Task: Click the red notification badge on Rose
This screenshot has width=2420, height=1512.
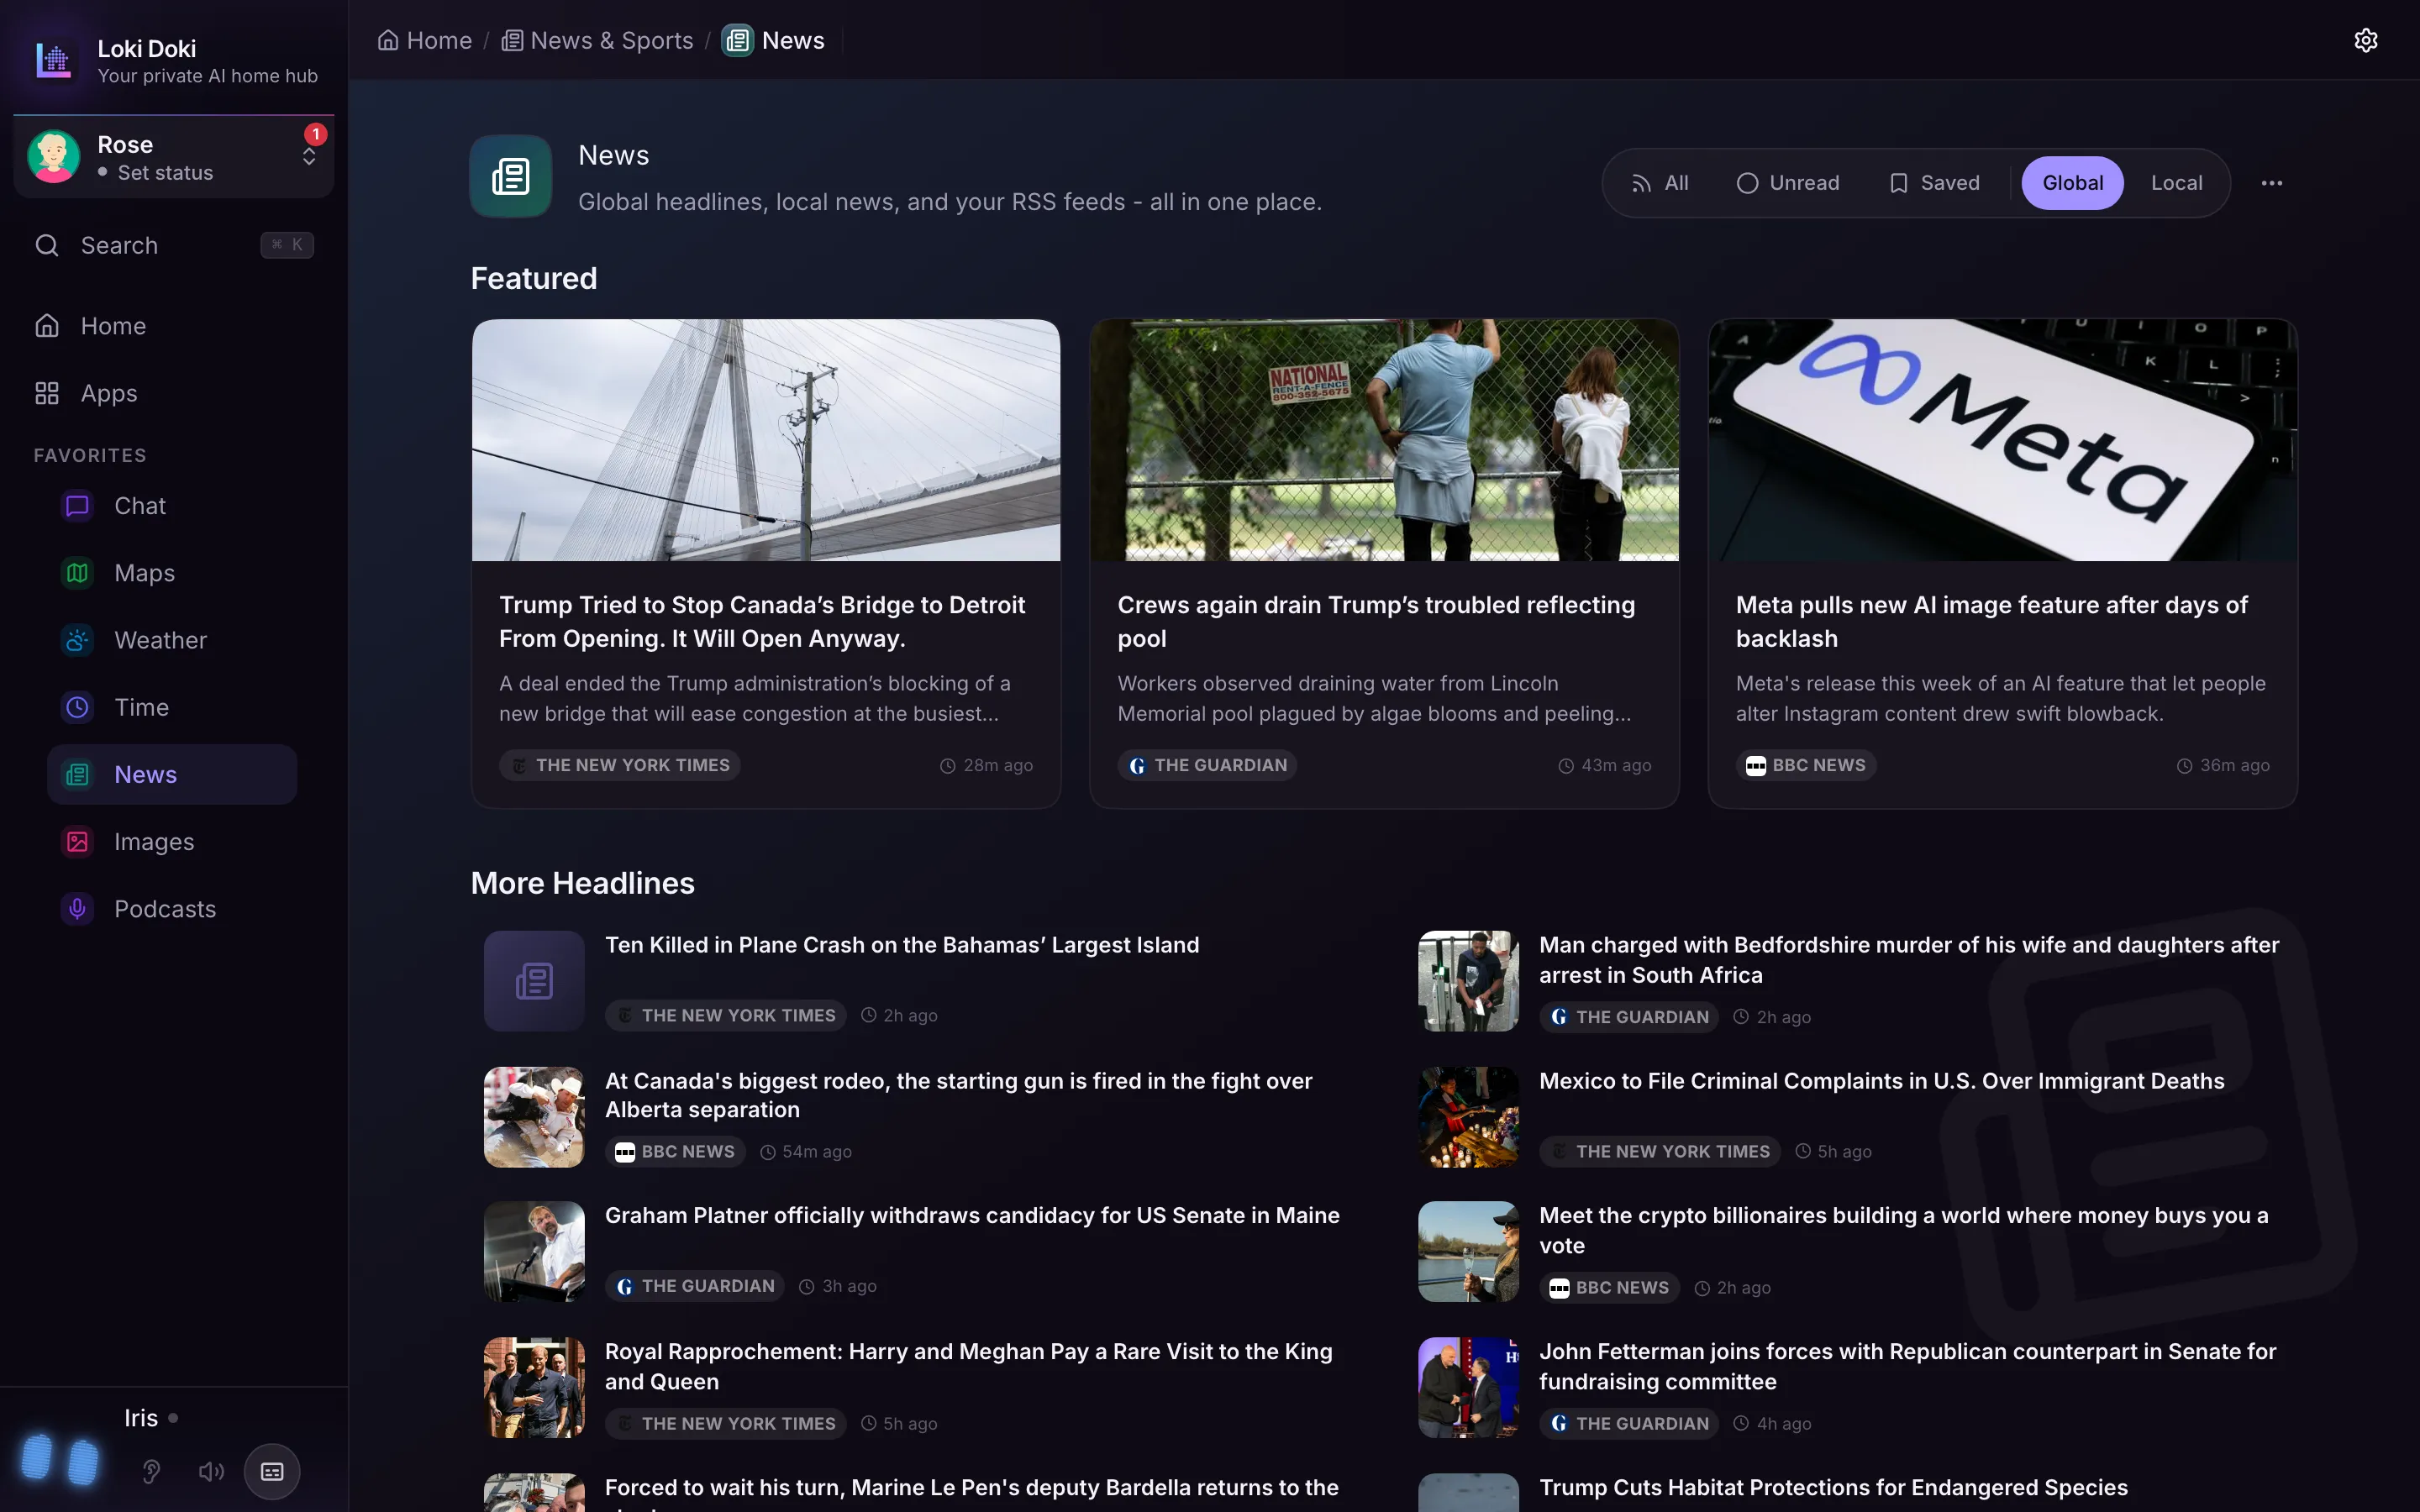Action: tap(315, 134)
